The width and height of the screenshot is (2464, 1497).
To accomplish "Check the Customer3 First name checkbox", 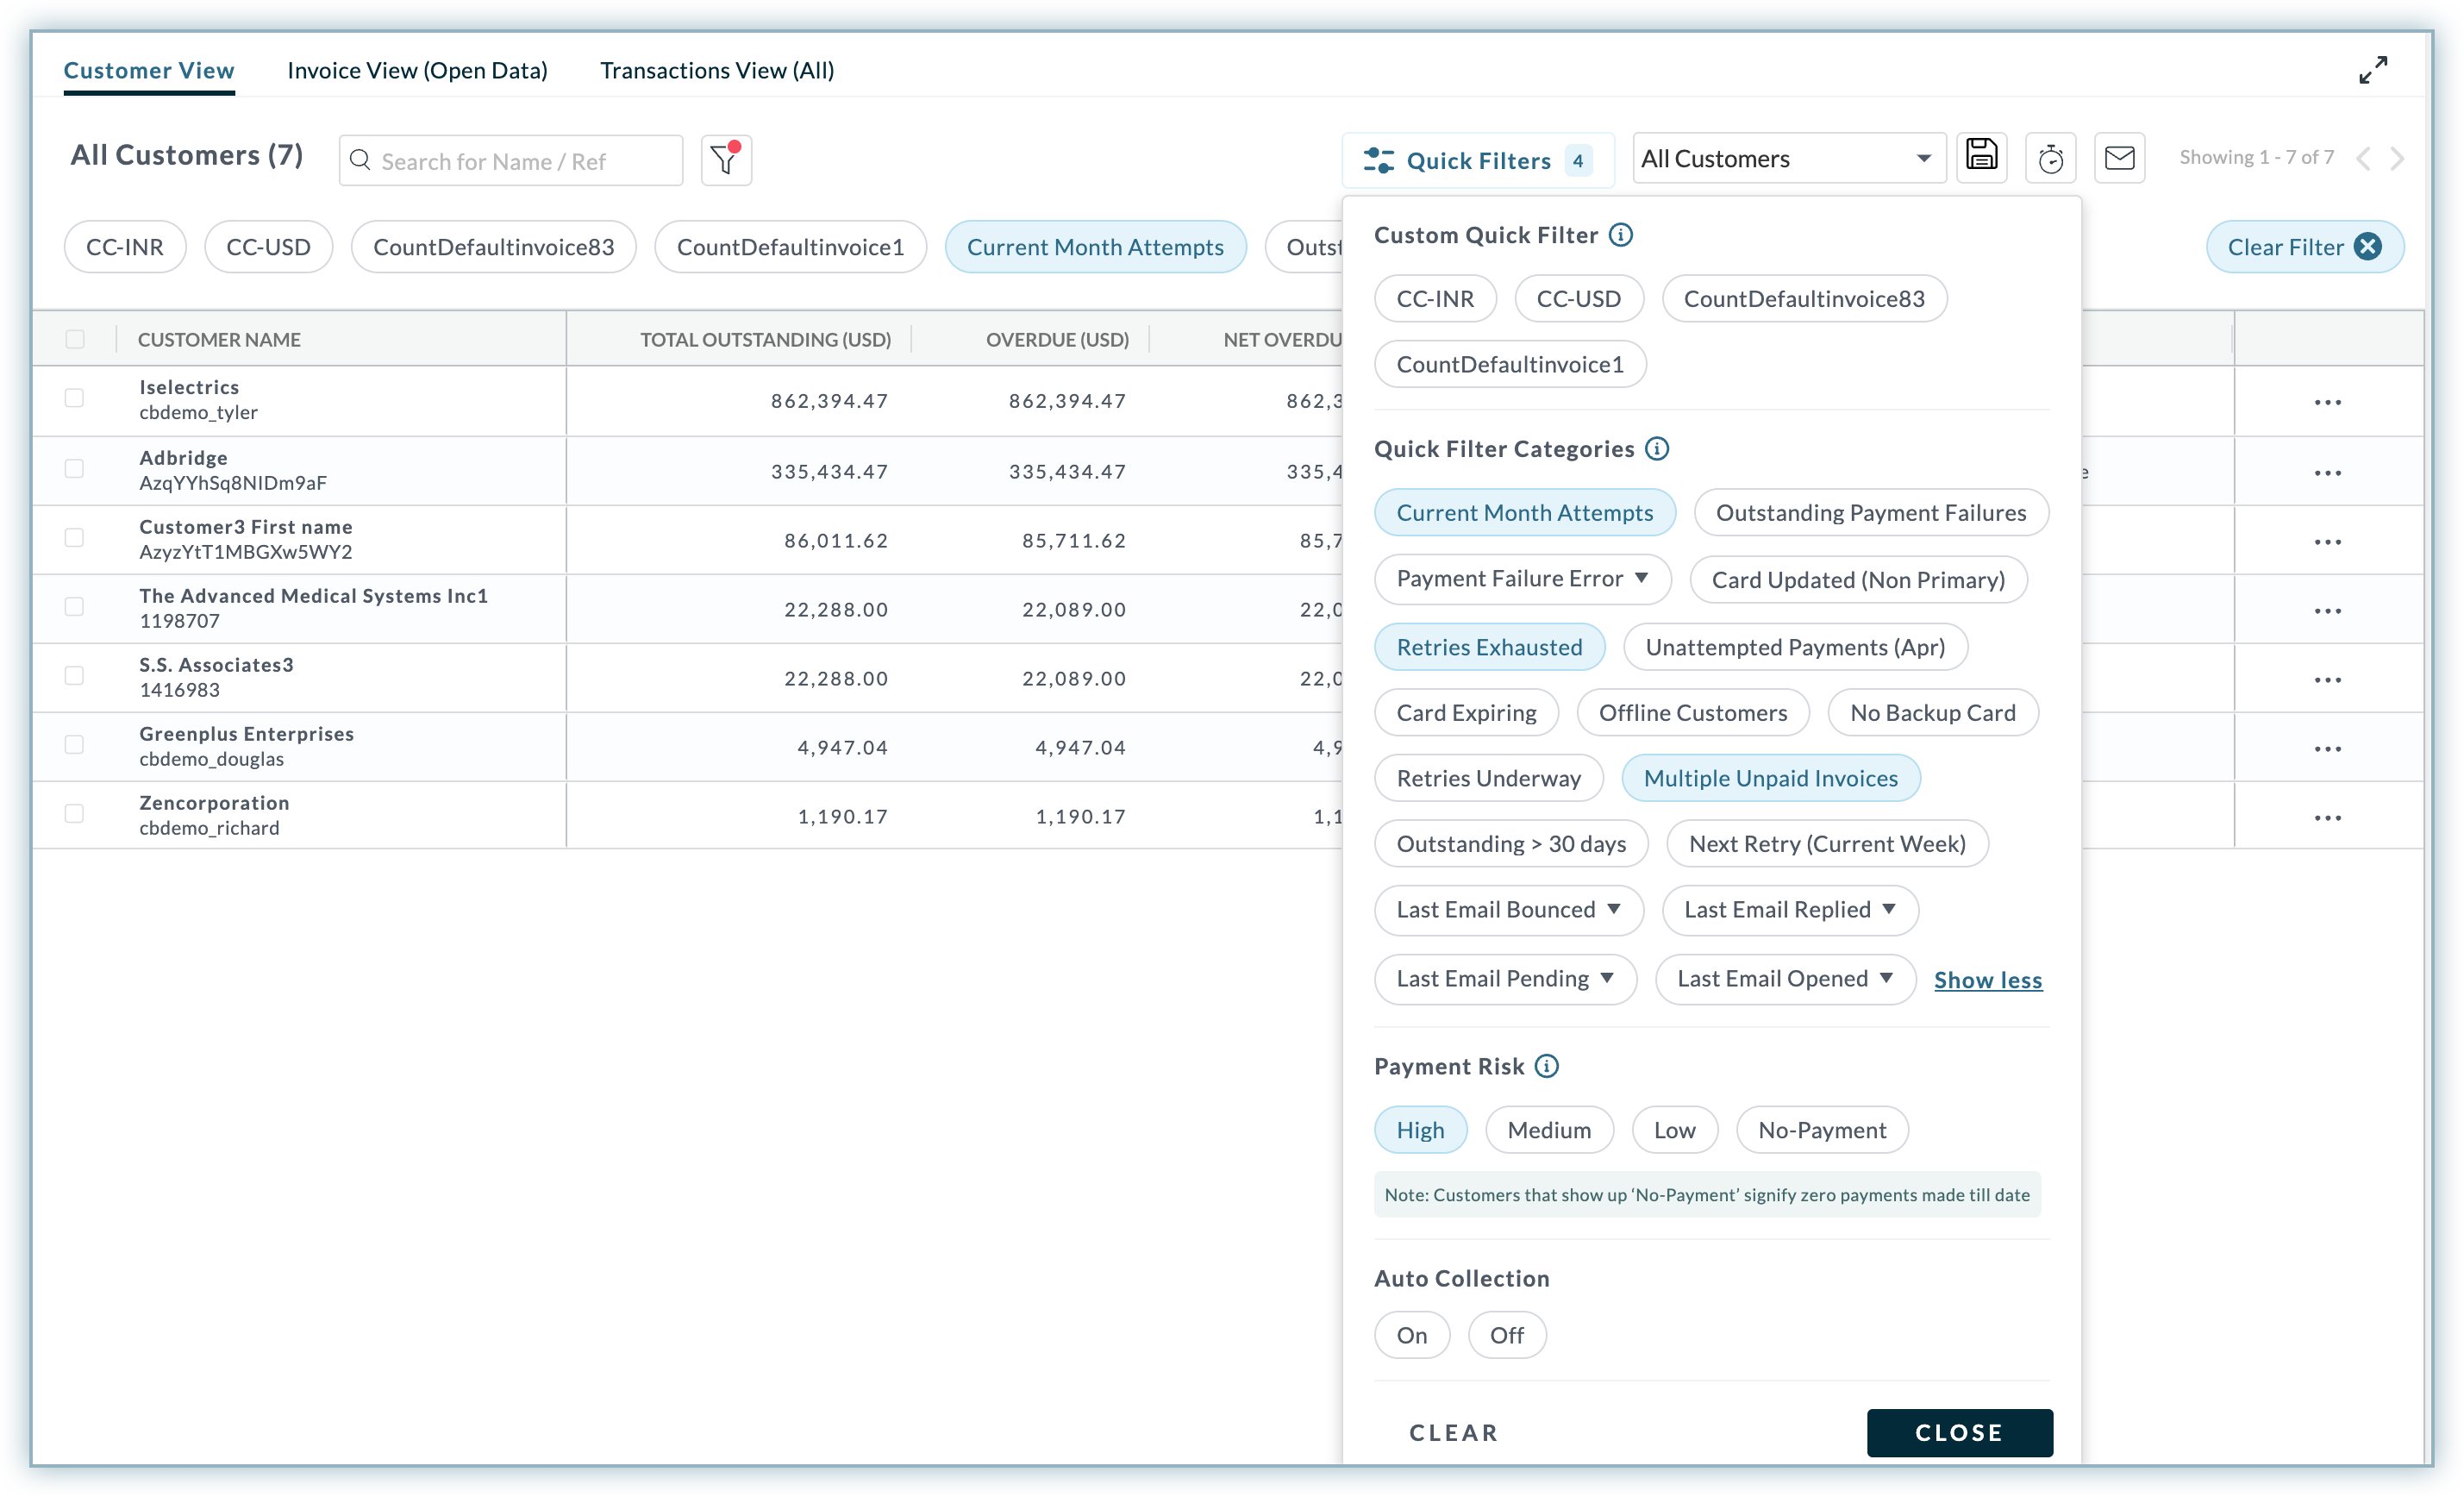I will [74, 538].
